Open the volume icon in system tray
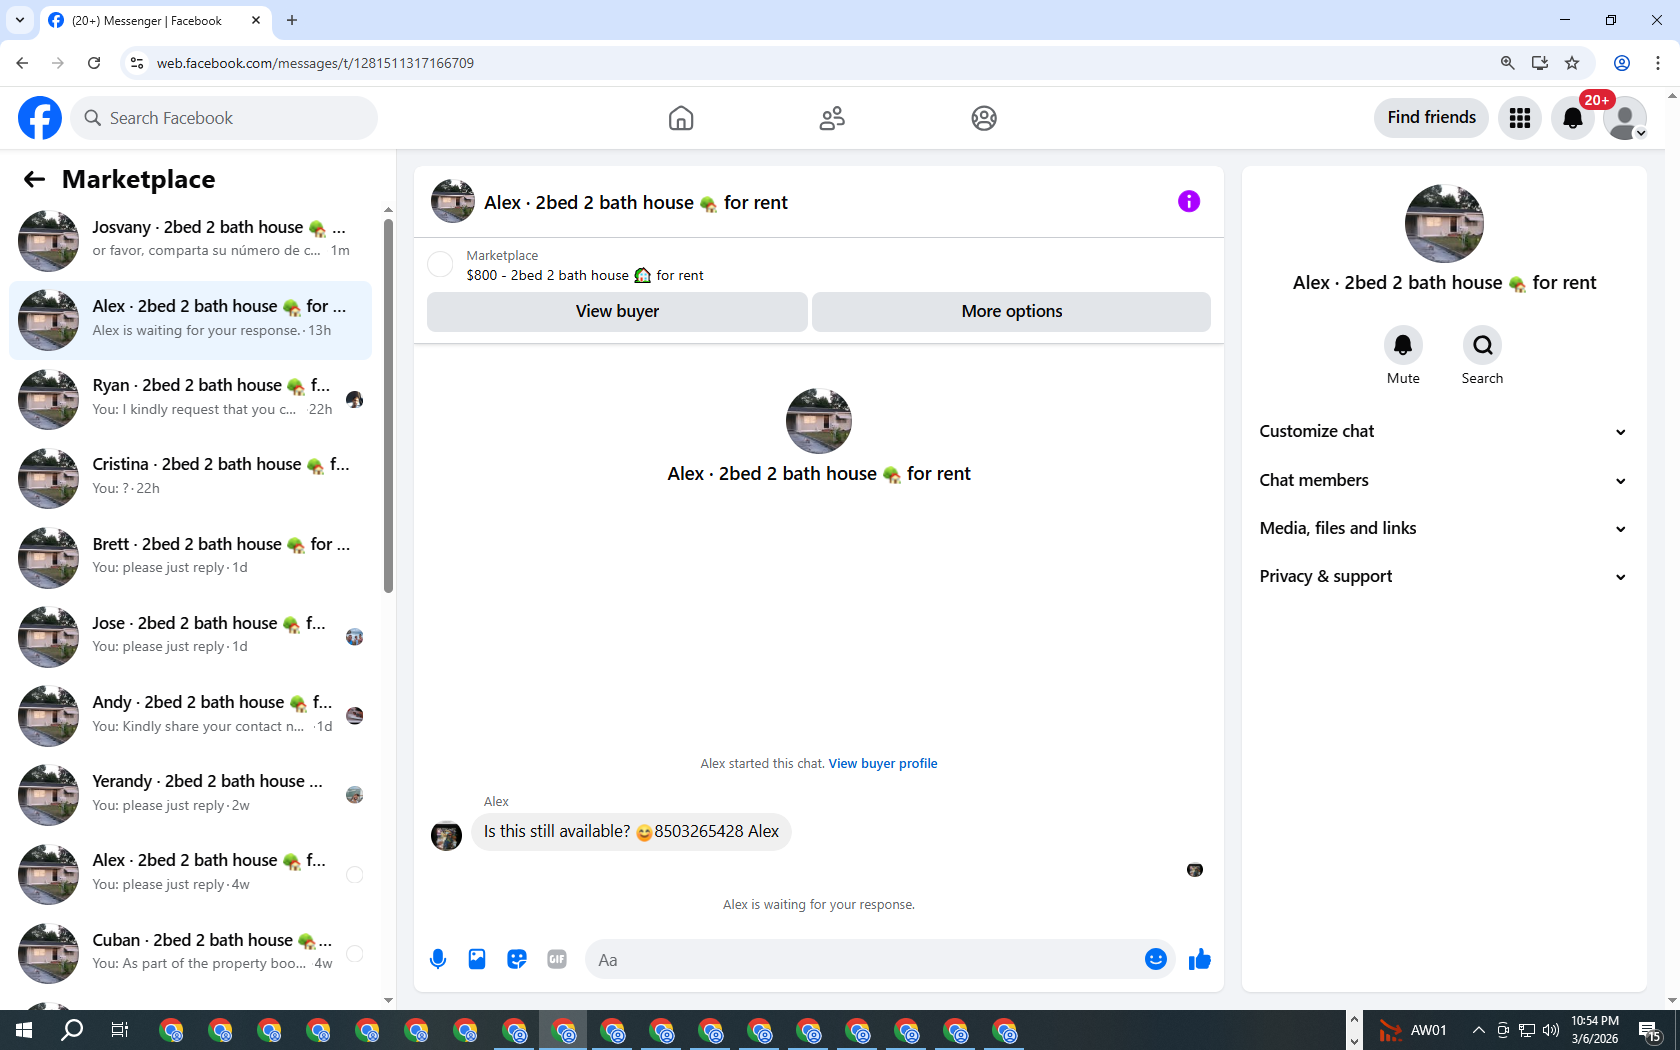Image resolution: width=1680 pixels, height=1050 pixels. click(x=1551, y=1030)
